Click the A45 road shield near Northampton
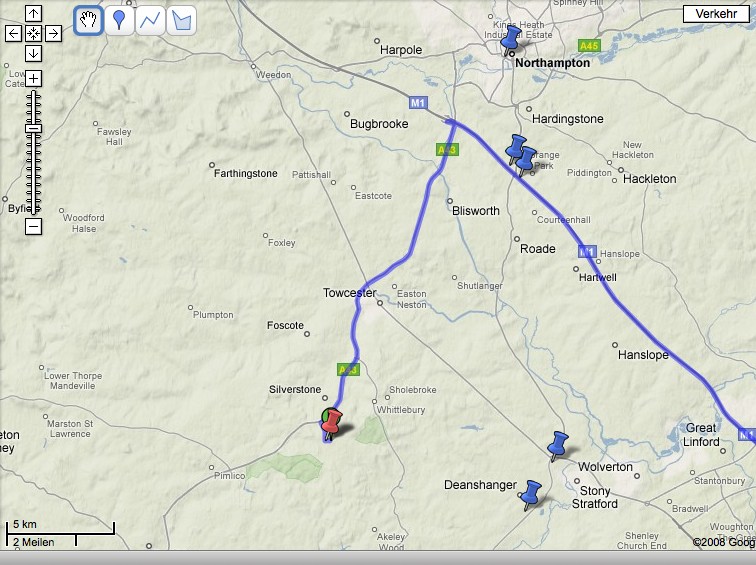The width and height of the screenshot is (756, 565). pyautogui.click(x=590, y=46)
